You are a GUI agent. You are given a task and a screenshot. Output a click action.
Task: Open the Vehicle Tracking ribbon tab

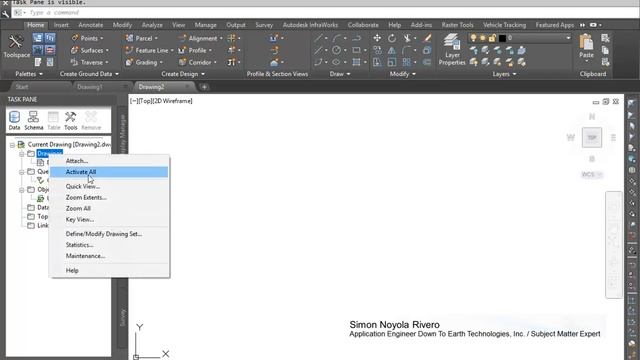pos(504,25)
